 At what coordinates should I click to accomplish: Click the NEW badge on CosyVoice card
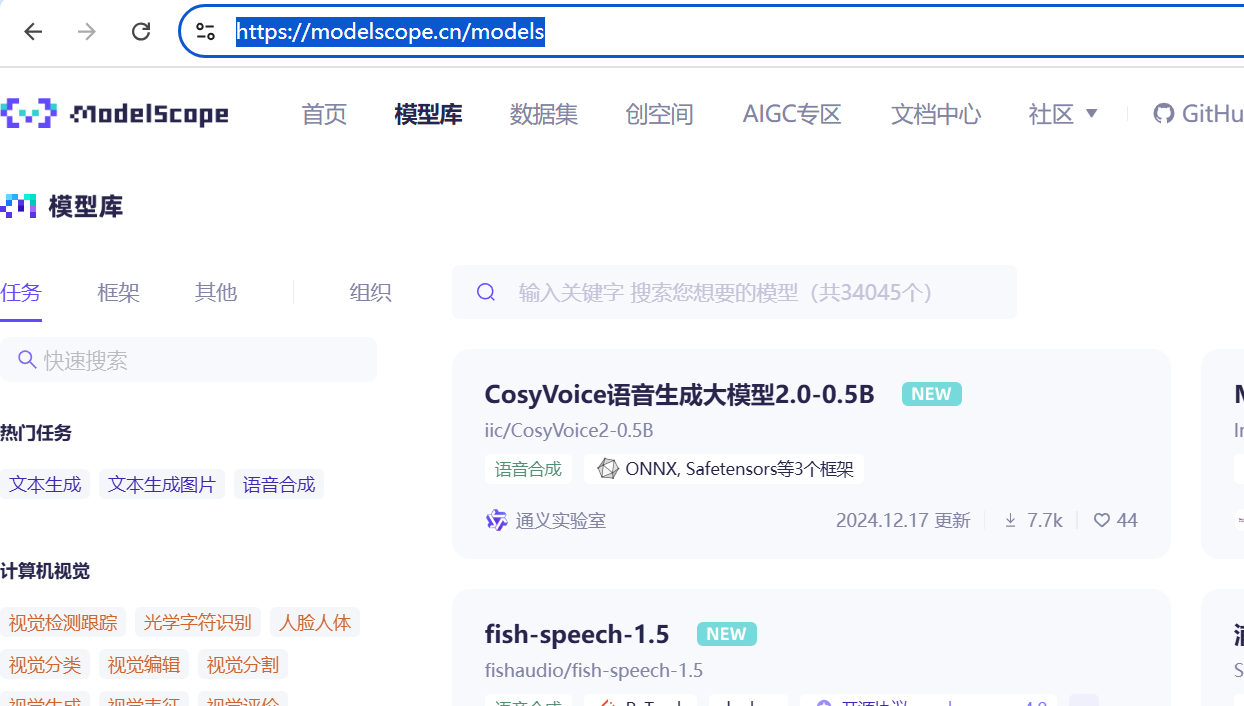click(x=932, y=394)
